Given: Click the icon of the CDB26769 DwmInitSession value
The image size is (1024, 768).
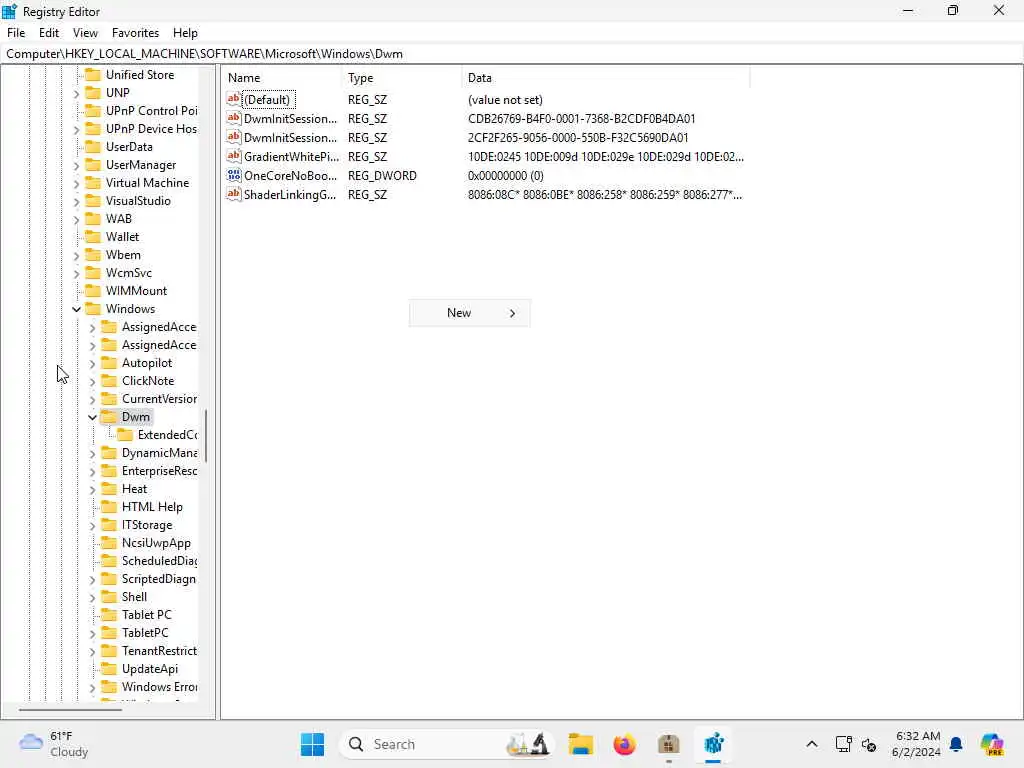Looking at the screenshot, I should [234, 118].
